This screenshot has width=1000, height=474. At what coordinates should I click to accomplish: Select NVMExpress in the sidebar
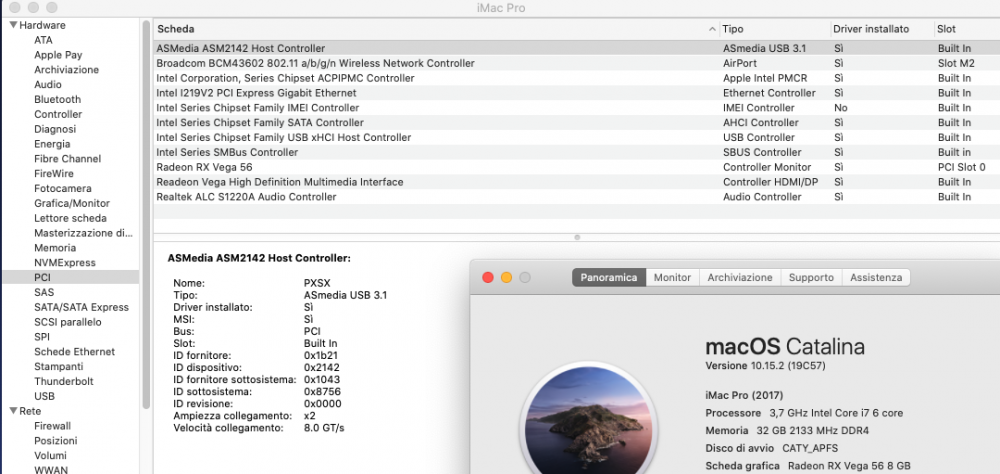(65, 263)
